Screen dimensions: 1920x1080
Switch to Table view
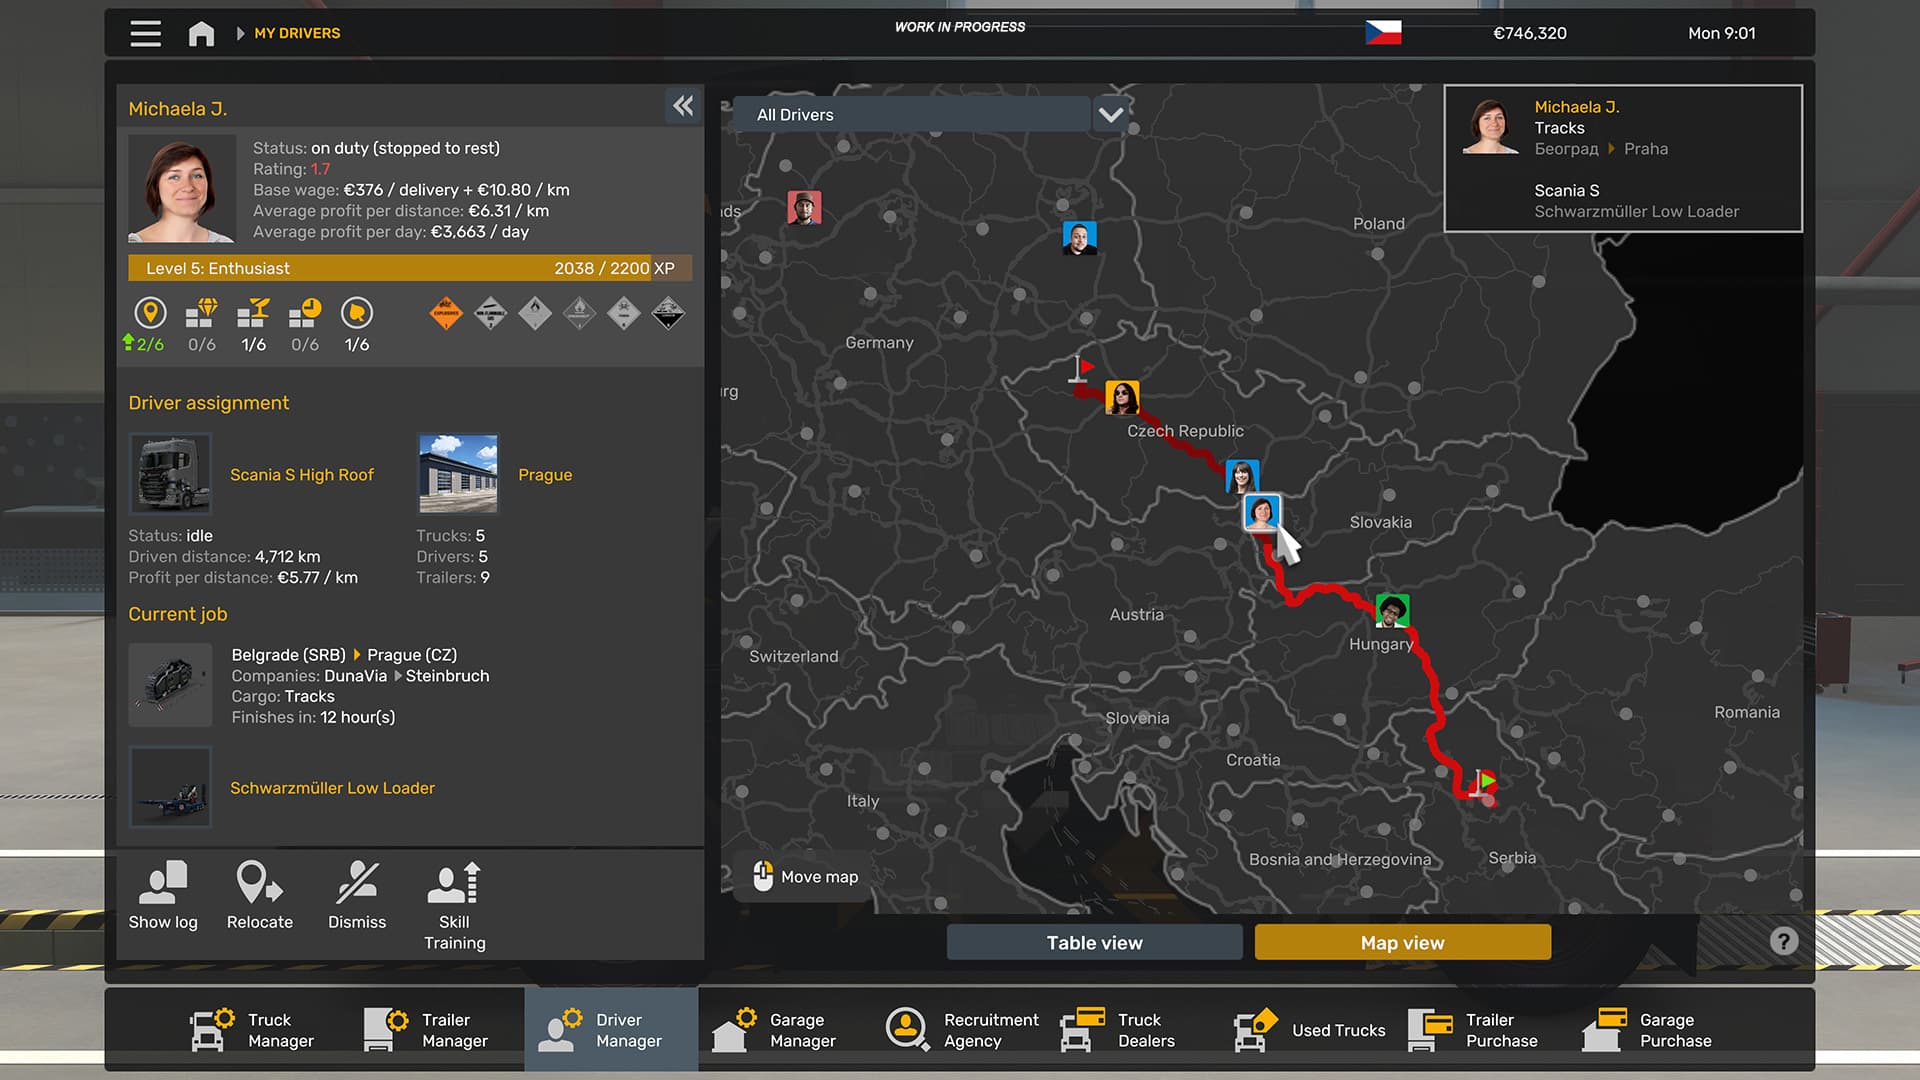[x=1094, y=941]
